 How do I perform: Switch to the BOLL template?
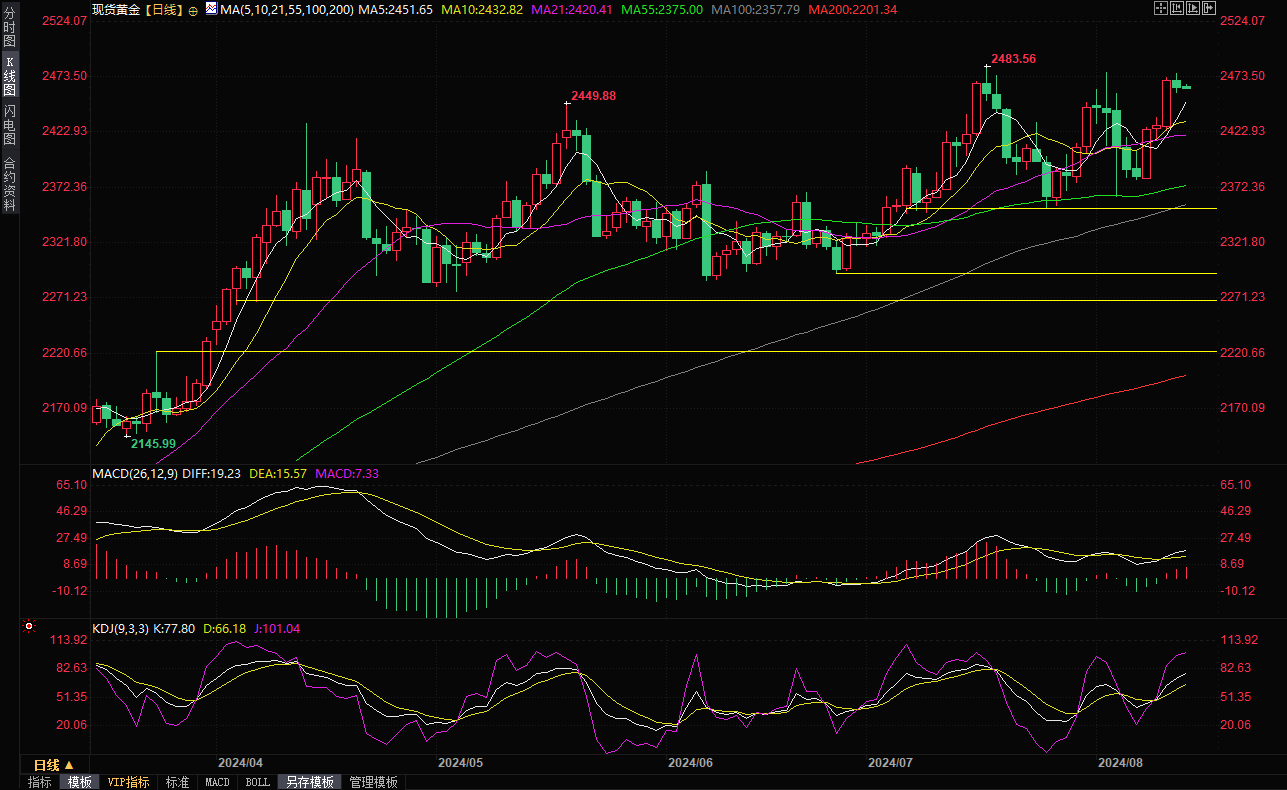click(258, 782)
